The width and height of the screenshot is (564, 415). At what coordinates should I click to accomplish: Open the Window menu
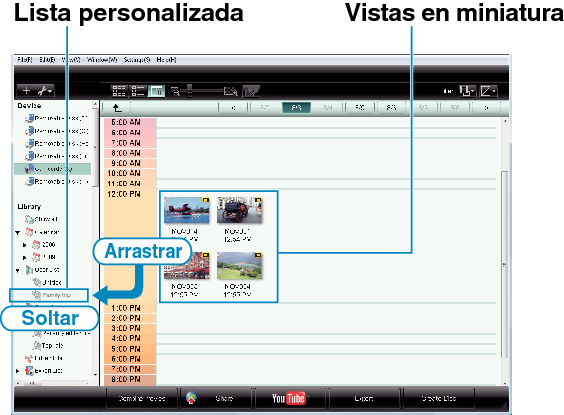click(x=102, y=60)
